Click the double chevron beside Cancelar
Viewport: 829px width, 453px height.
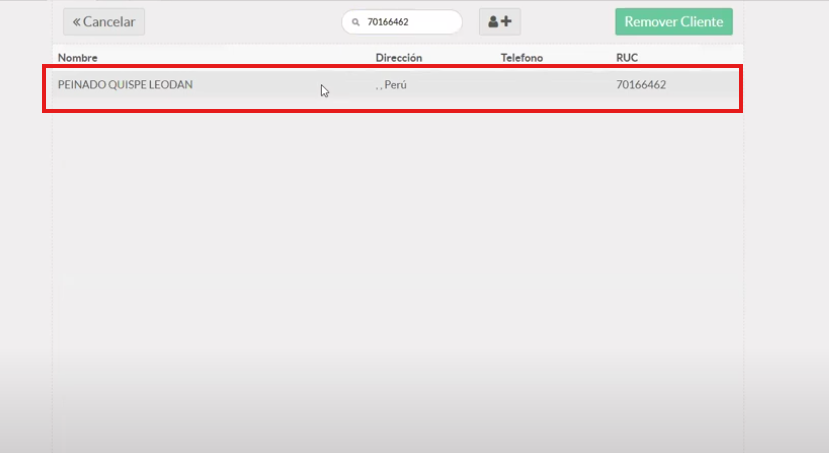click(76, 22)
